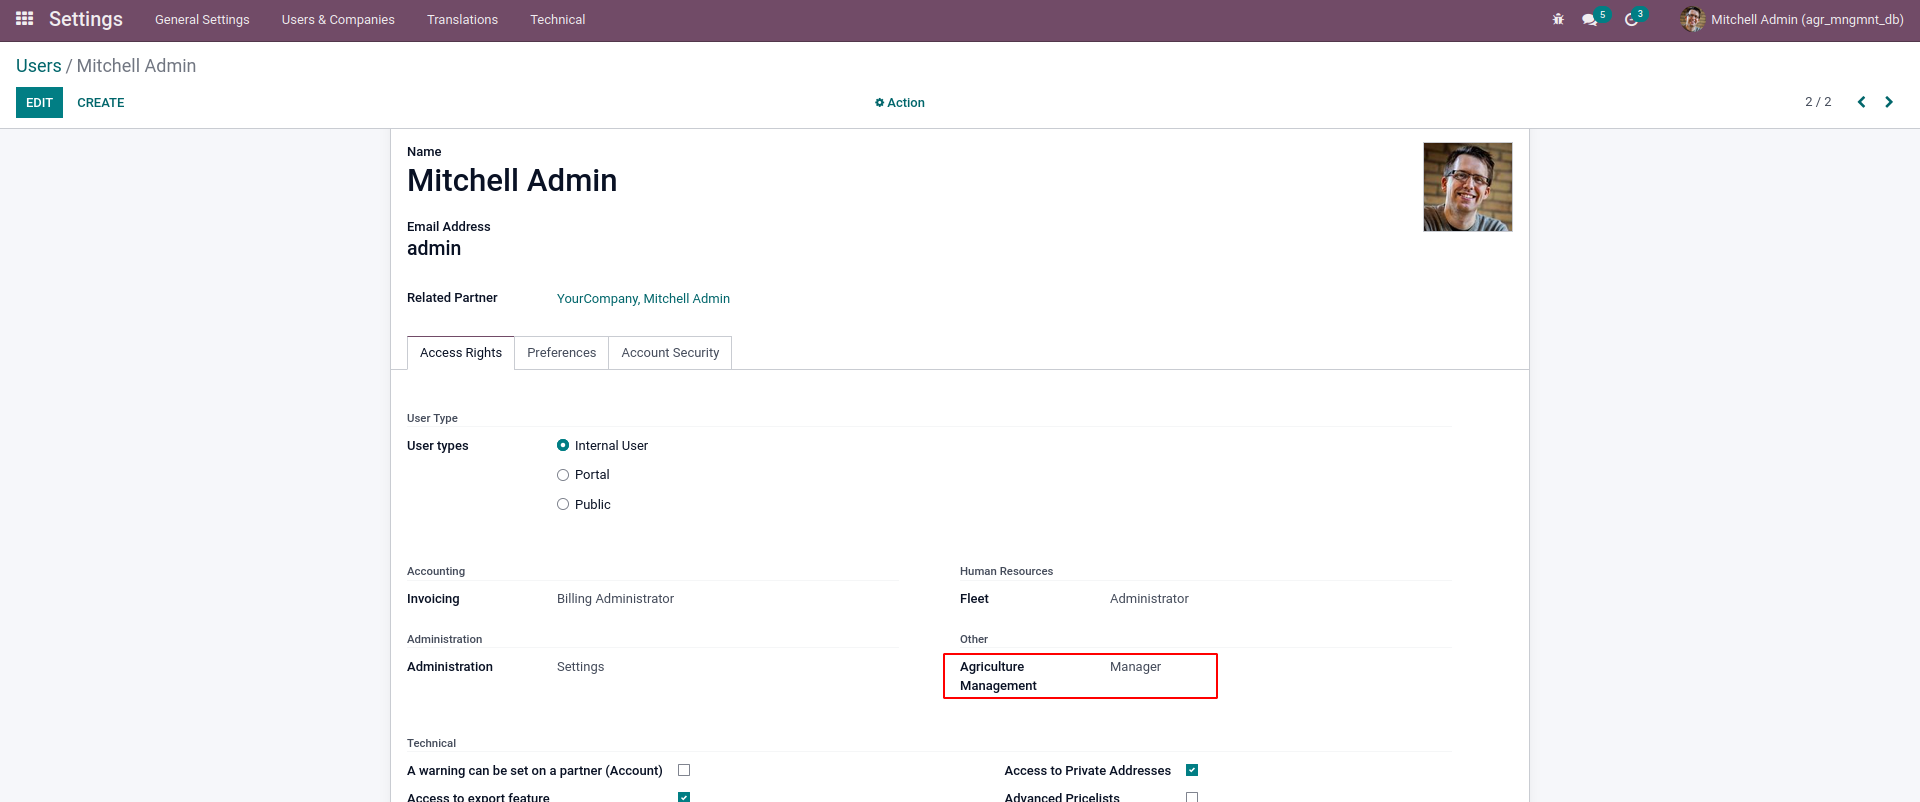Open the activities clock icon
The width and height of the screenshot is (1920, 802).
[1631, 20]
